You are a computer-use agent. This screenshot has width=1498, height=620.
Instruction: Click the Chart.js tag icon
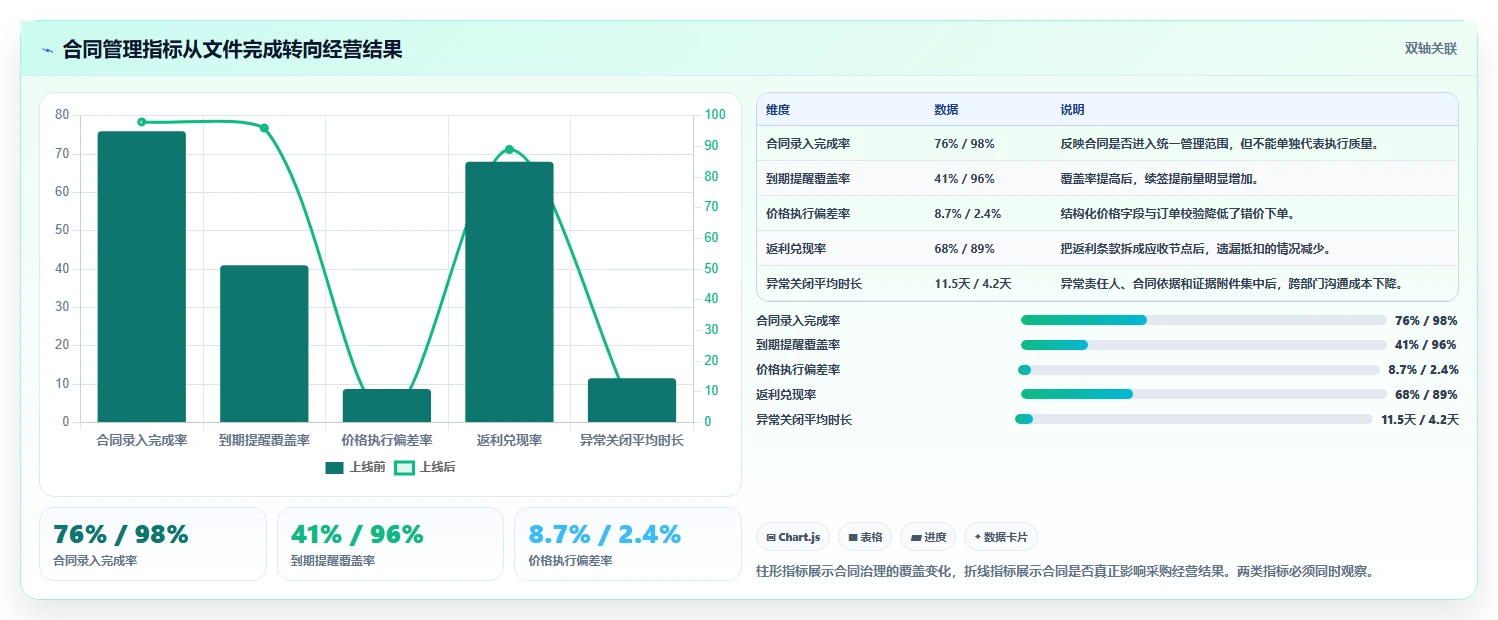tap(771, 537)
